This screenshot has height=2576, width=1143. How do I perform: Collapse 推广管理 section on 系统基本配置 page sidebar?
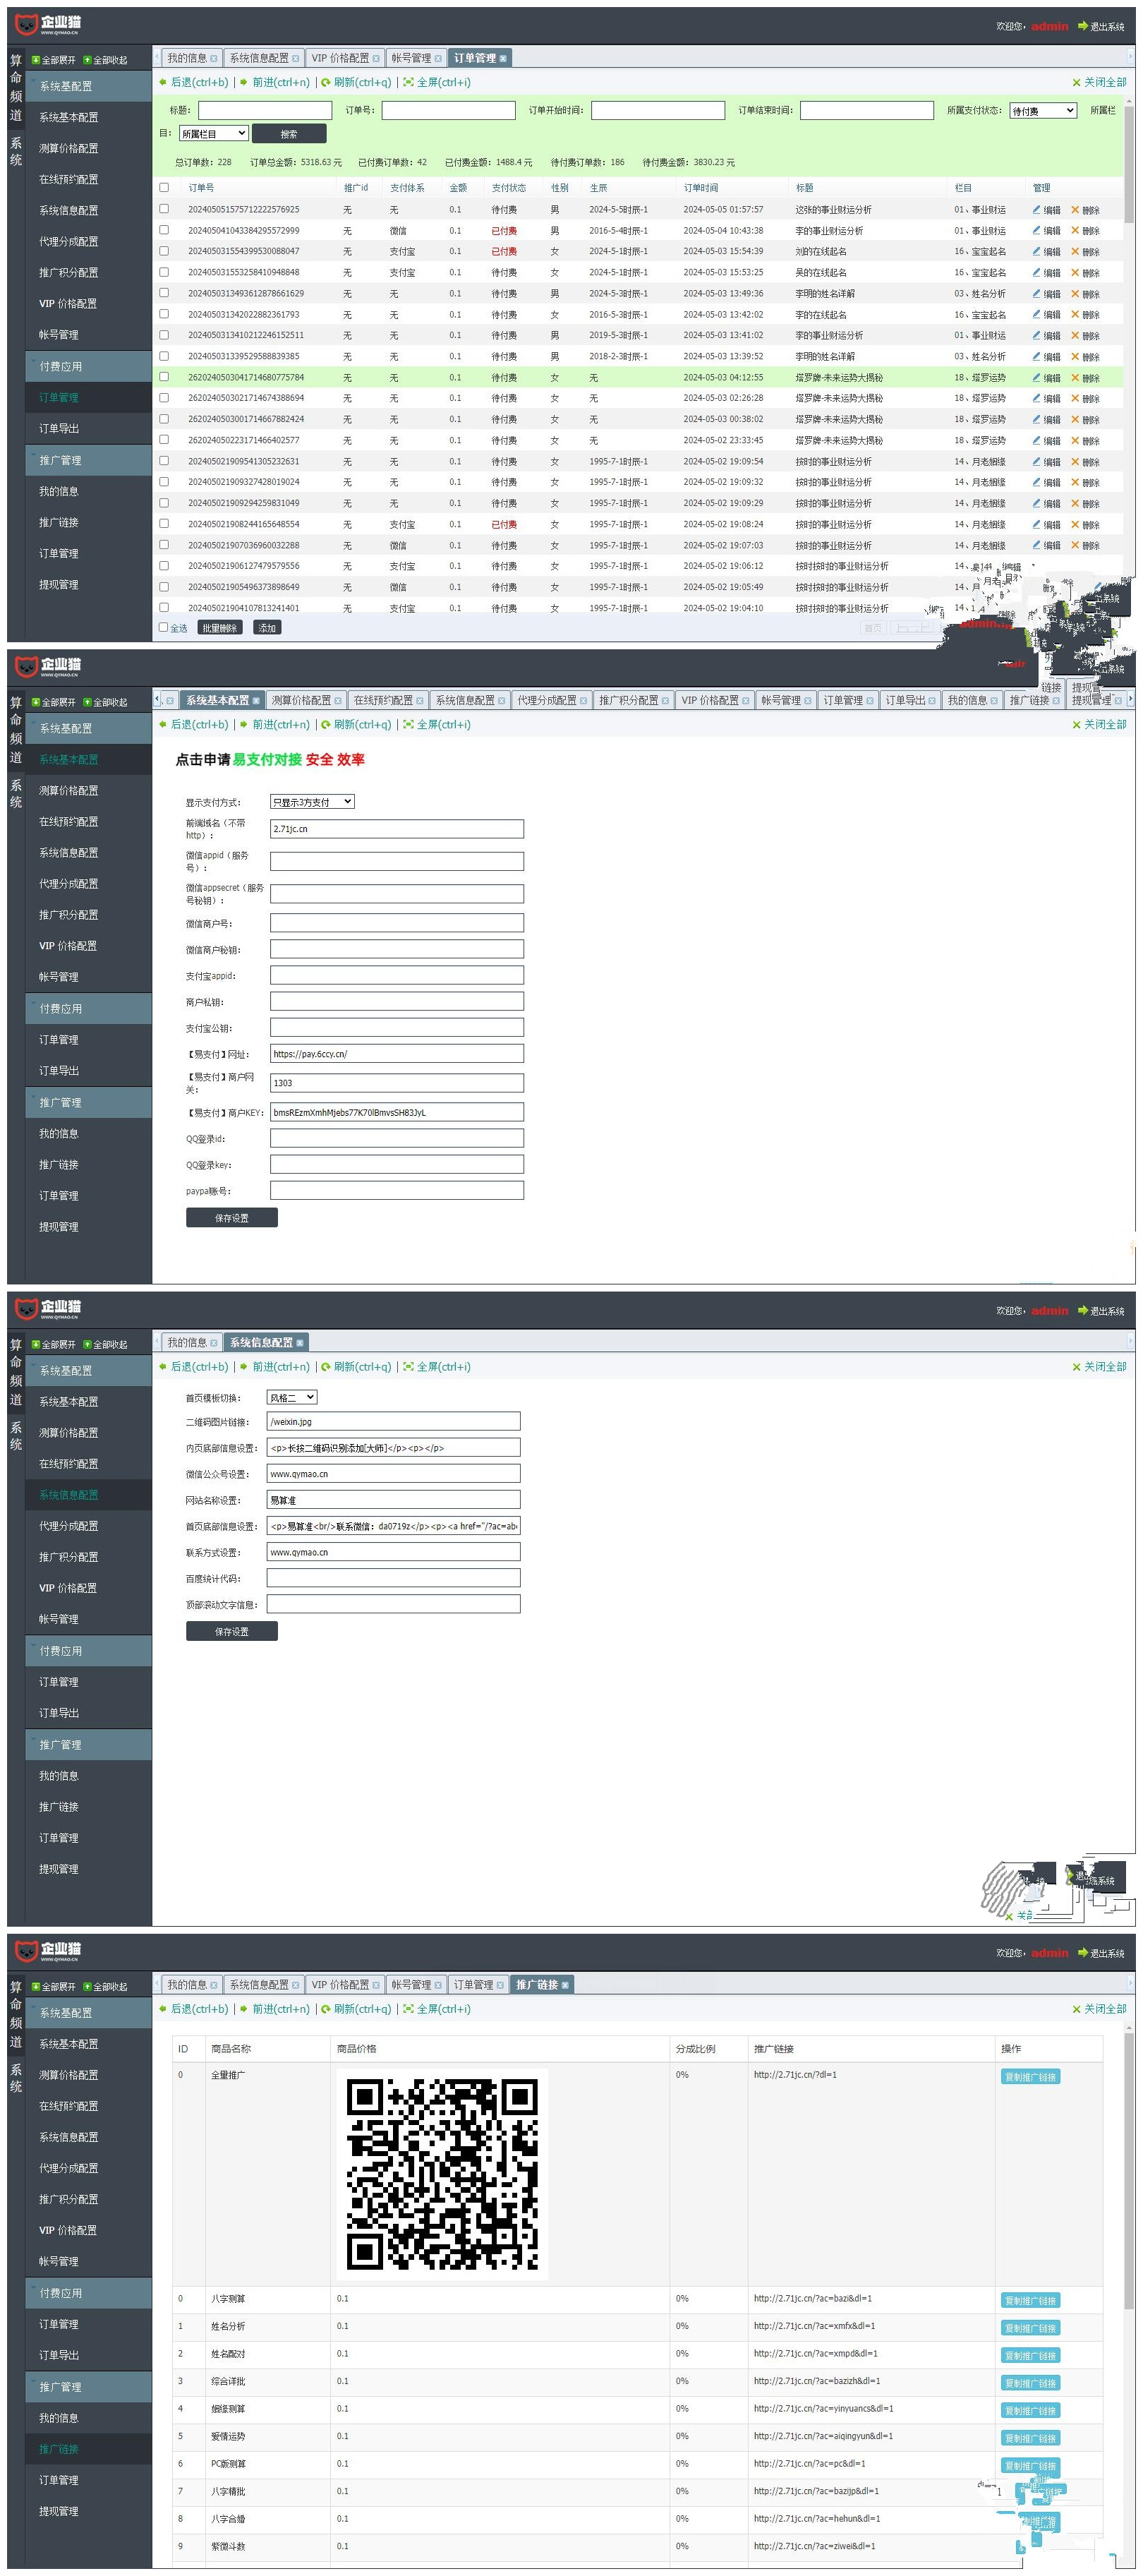(88, 1102)
